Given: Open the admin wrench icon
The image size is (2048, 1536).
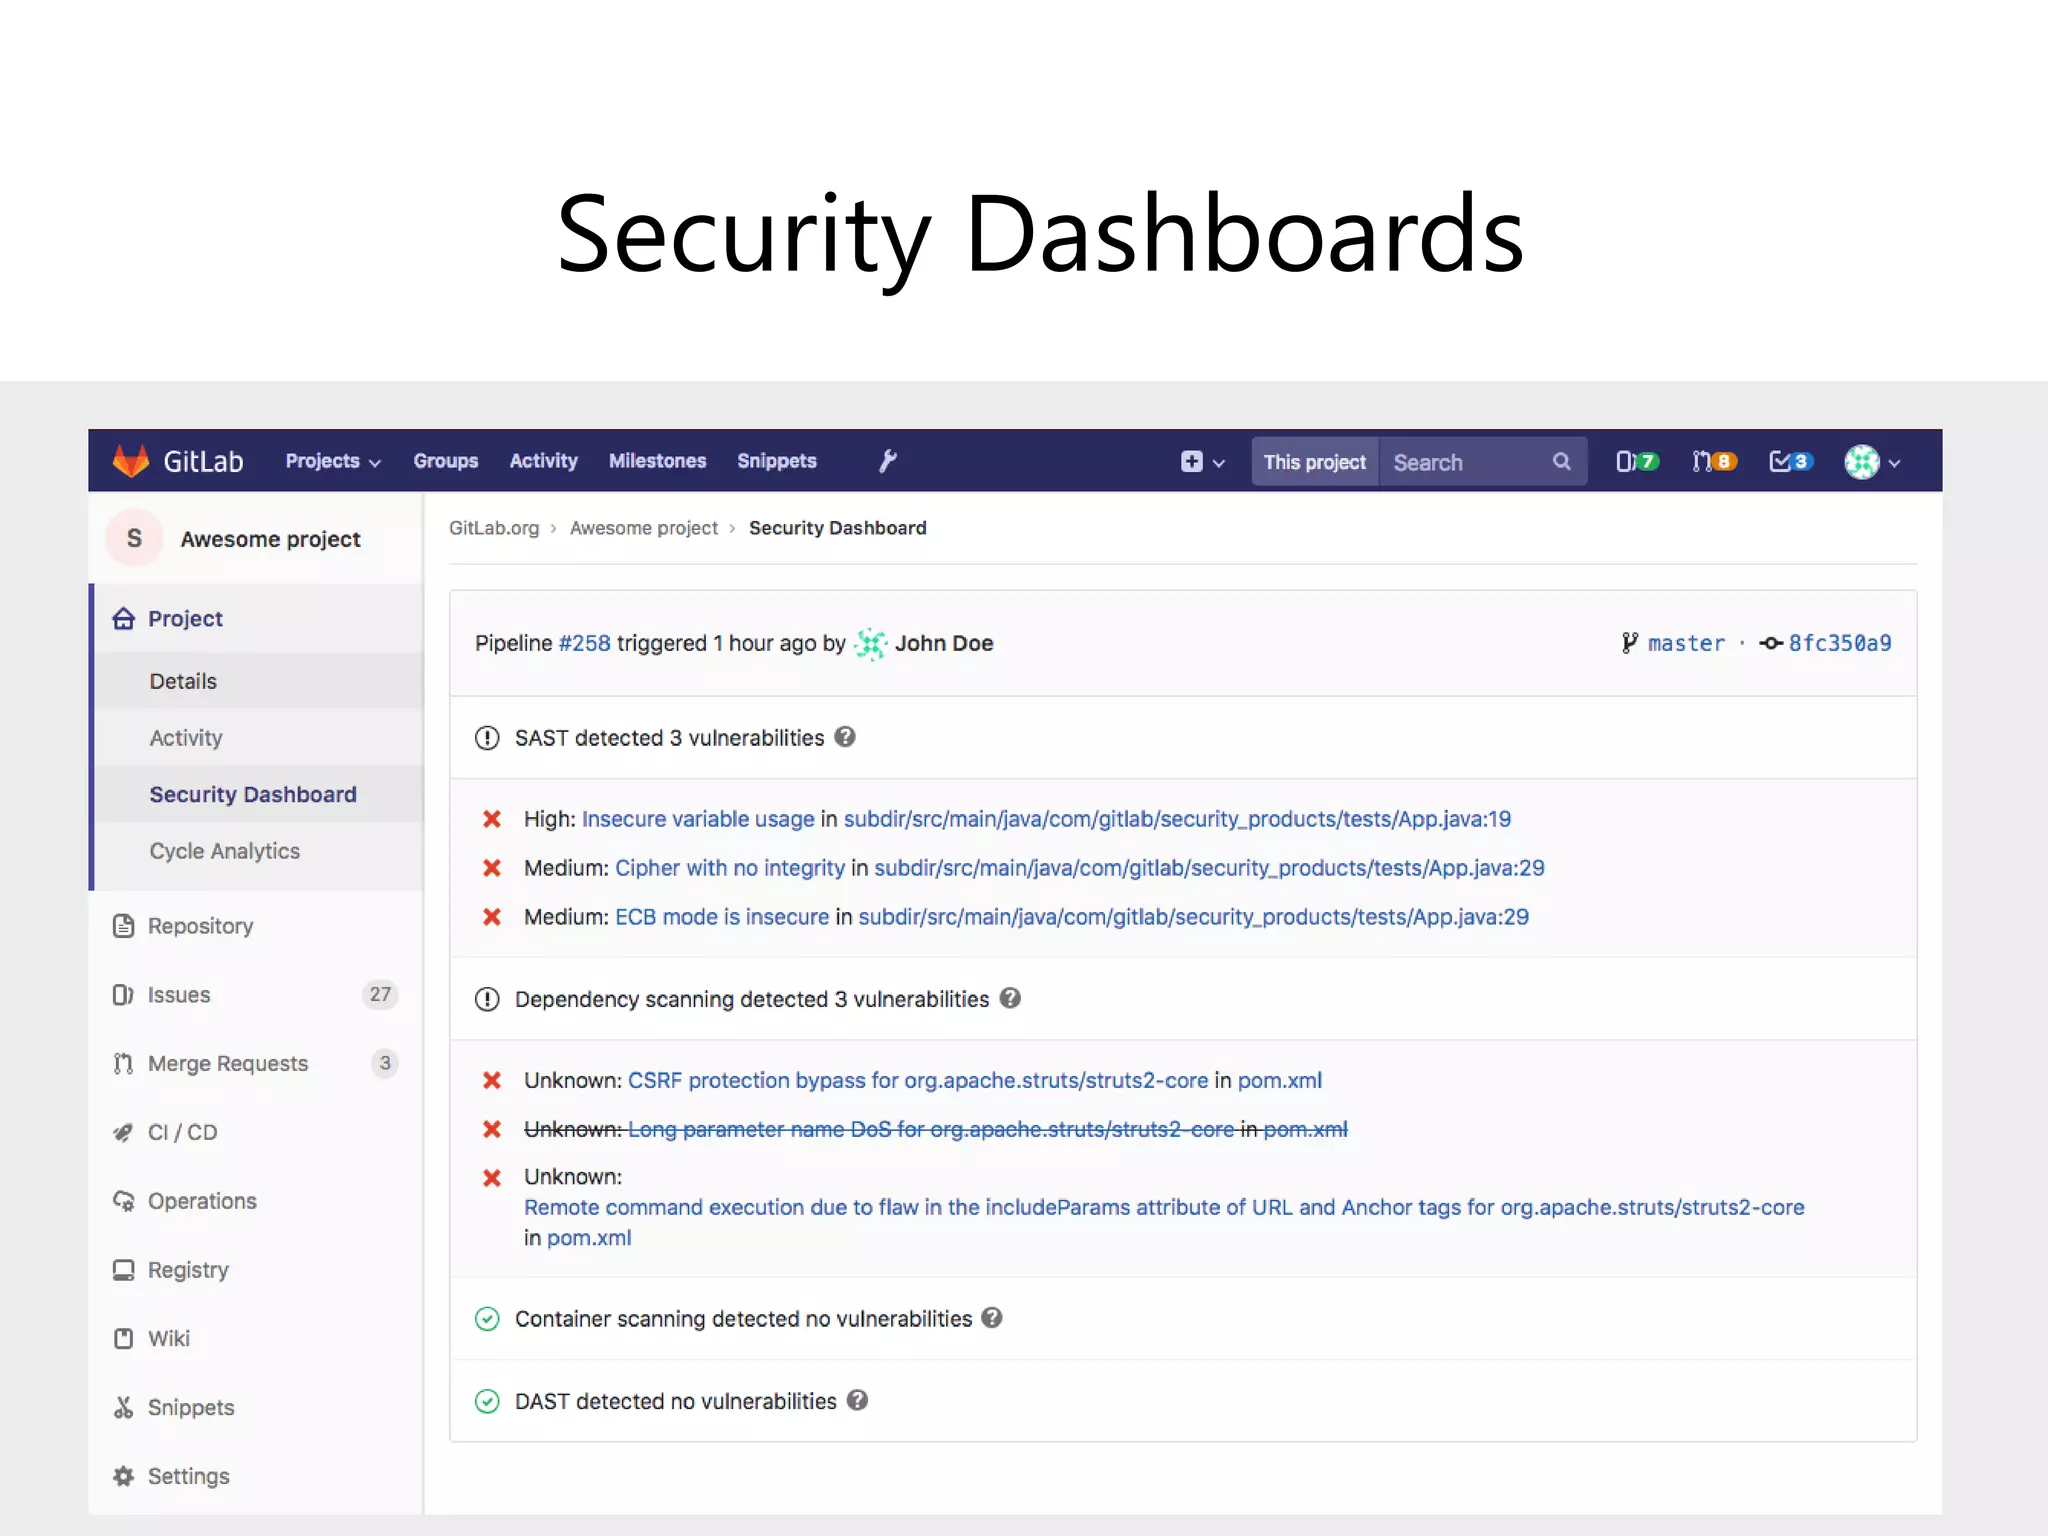Looking at the screenshot, I should (888, 461).
